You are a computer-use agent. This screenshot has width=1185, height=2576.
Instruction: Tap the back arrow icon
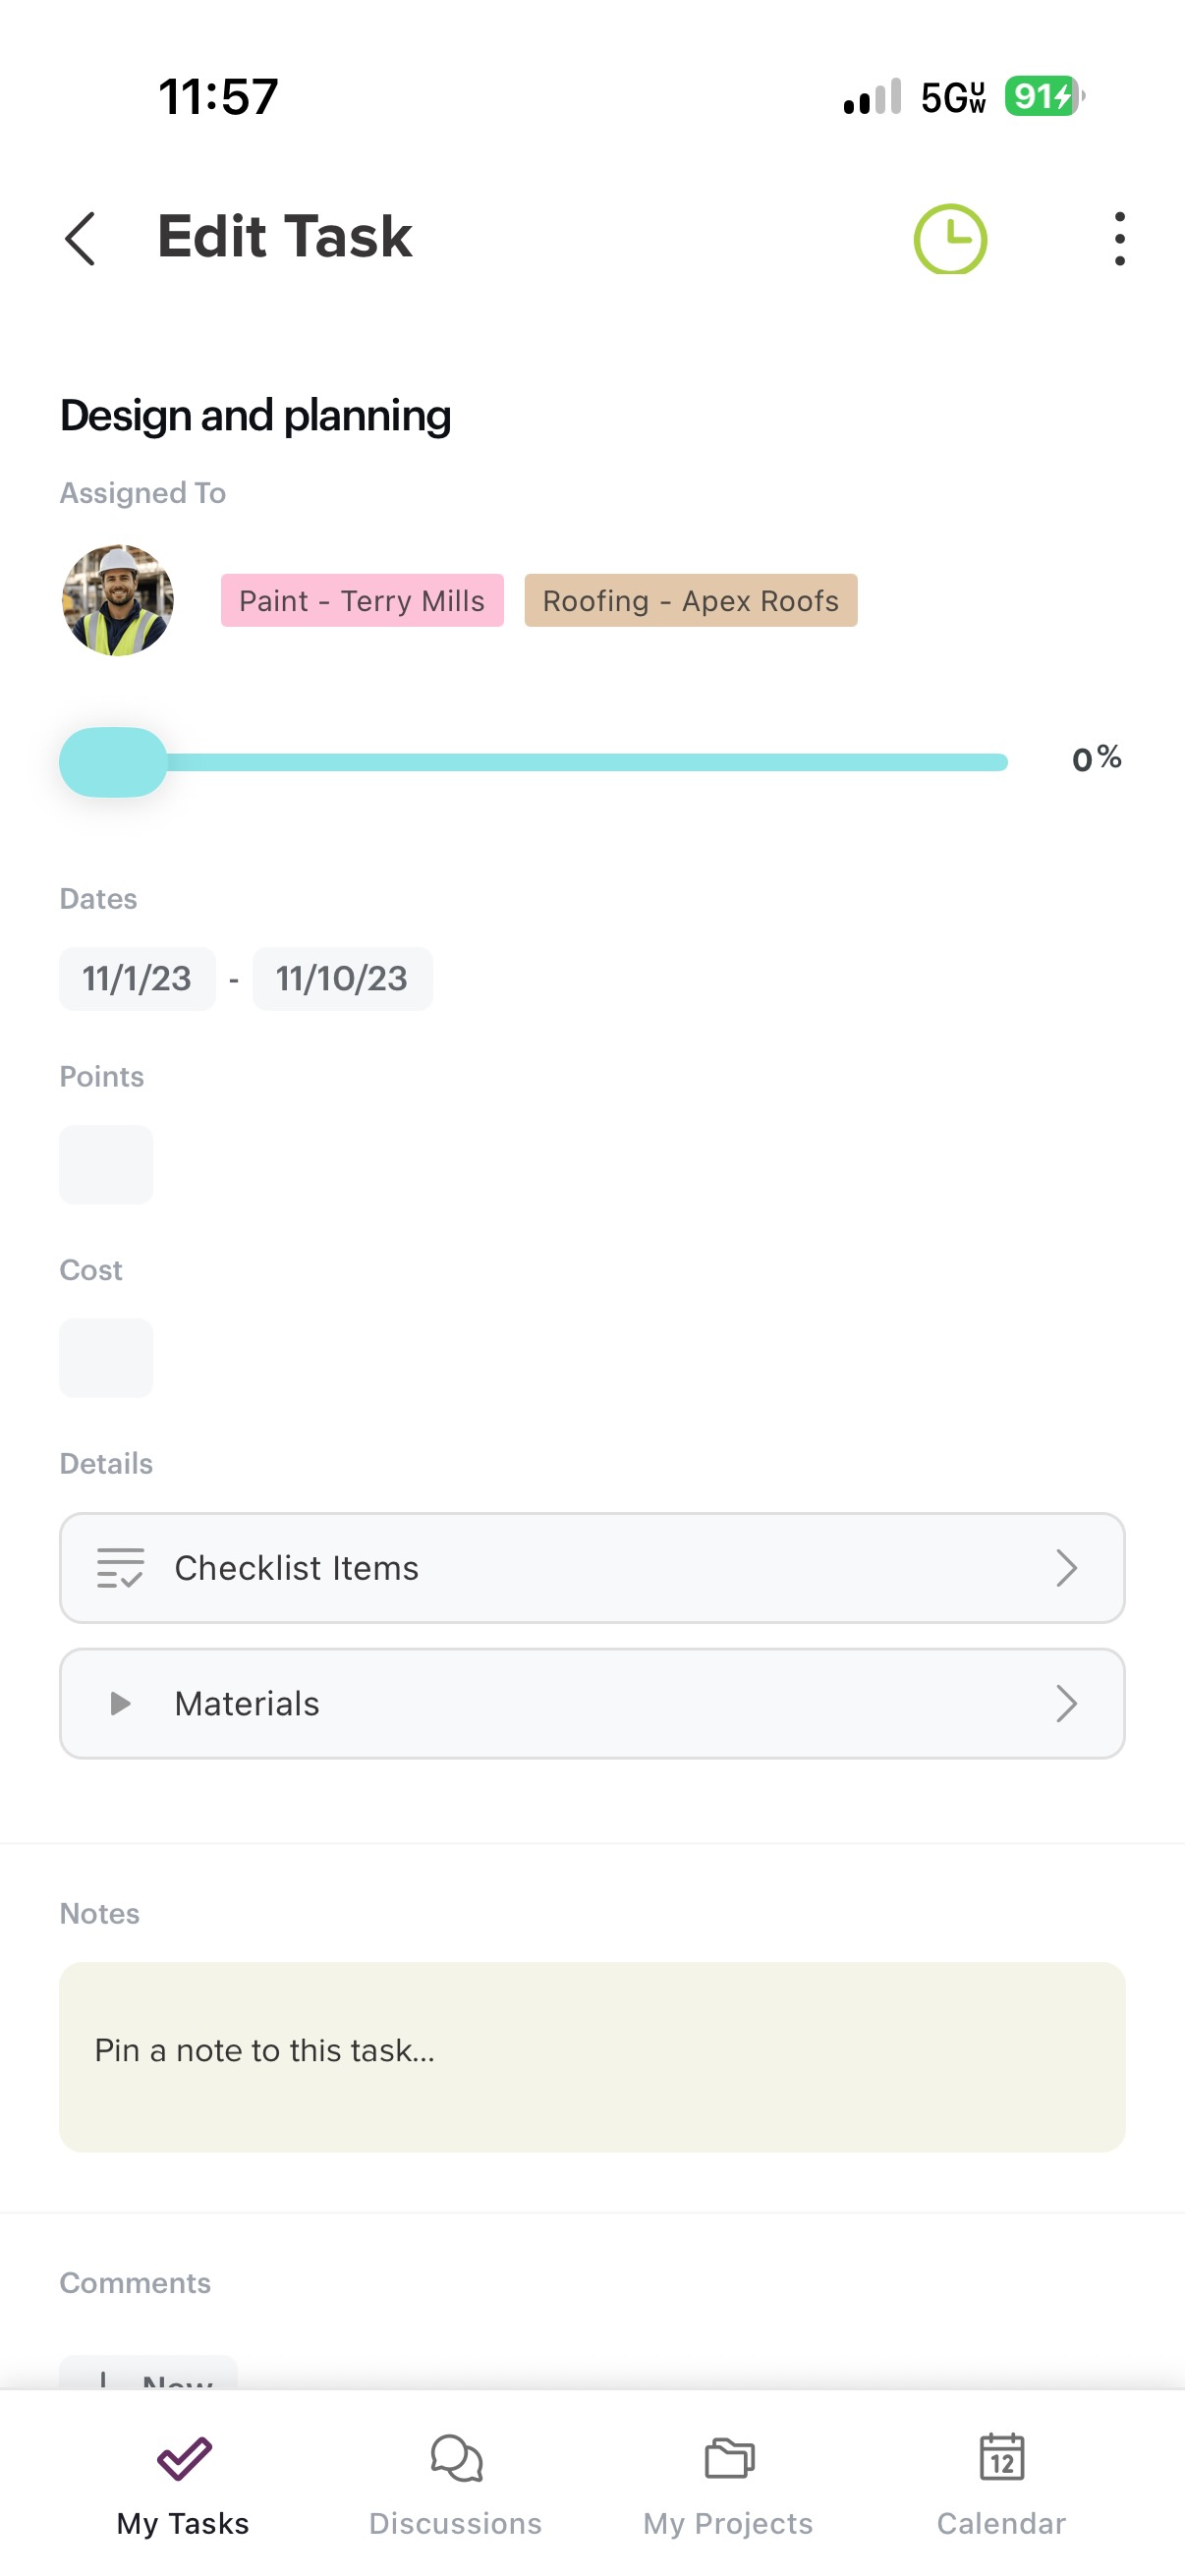pos(80,238)
